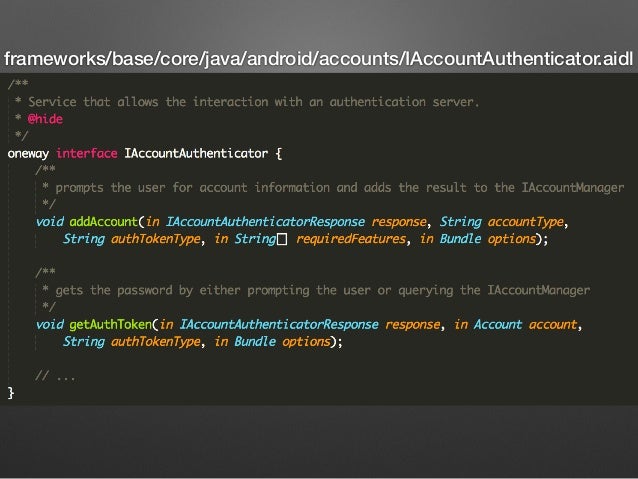Click the closing brace at the end of the interface
The image size is (638, 479).
[x=11, y=393]
